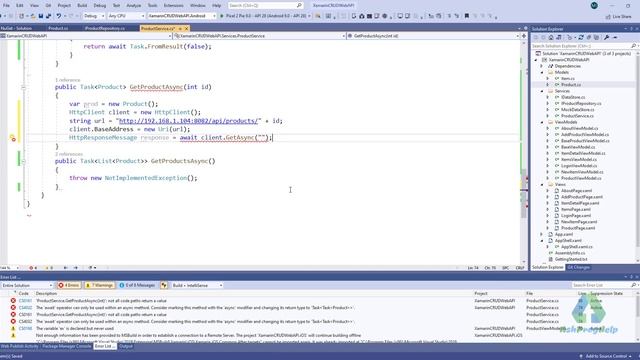This screenshot has width=640, height=360.
Task: Open the Extensions menu
Action: 173,5
